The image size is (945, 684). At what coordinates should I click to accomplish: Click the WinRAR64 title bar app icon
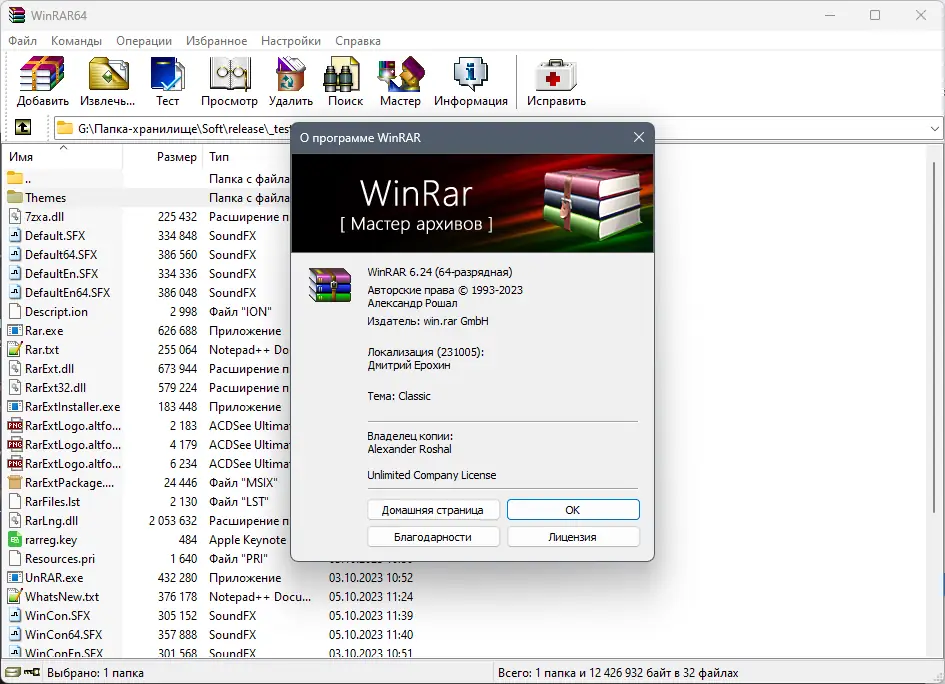(x=17, y=14)
